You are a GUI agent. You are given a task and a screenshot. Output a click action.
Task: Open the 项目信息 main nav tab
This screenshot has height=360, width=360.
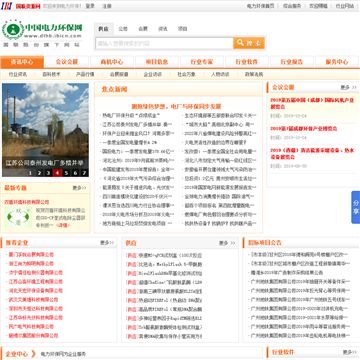click(x=157, y=62)
